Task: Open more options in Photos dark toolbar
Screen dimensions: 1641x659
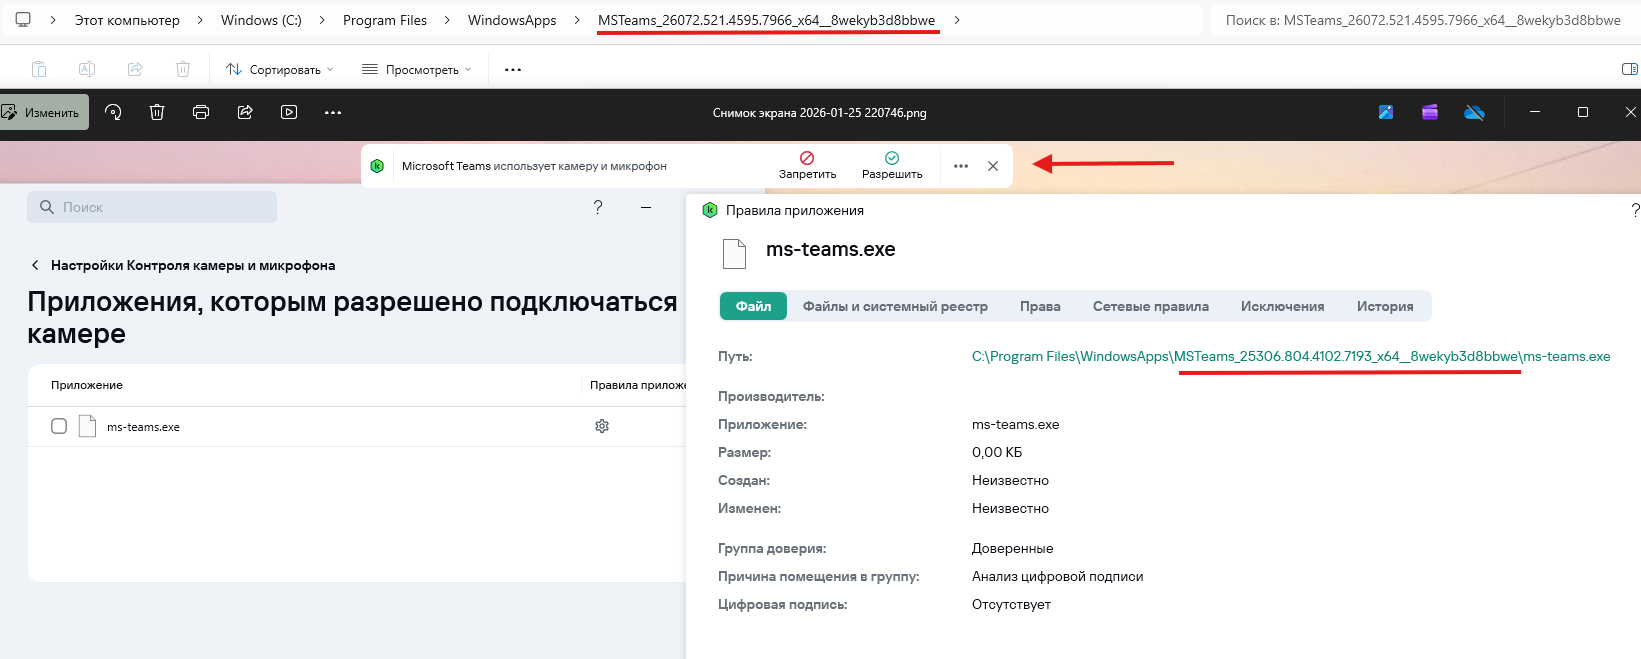Action: point(333,112)
